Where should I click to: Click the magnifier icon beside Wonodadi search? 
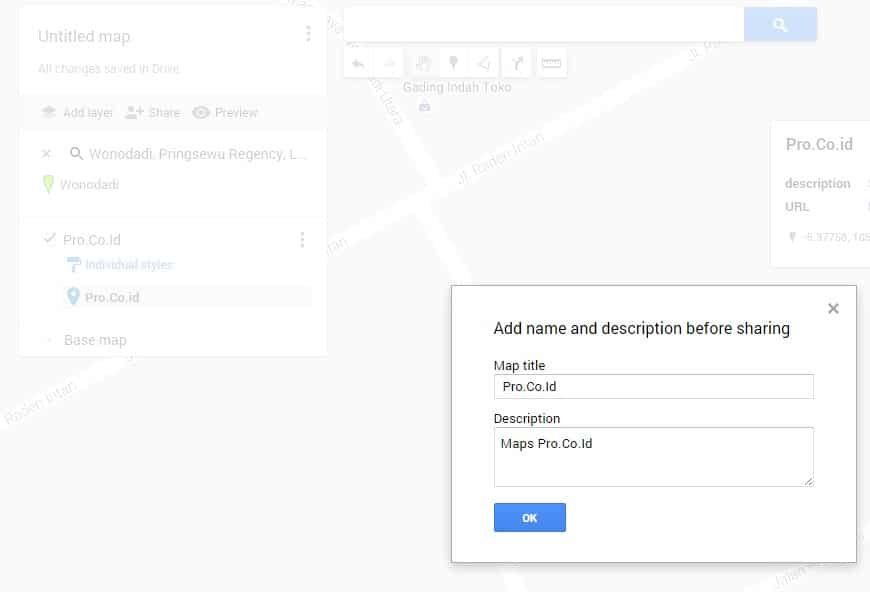tap(77, 153)
